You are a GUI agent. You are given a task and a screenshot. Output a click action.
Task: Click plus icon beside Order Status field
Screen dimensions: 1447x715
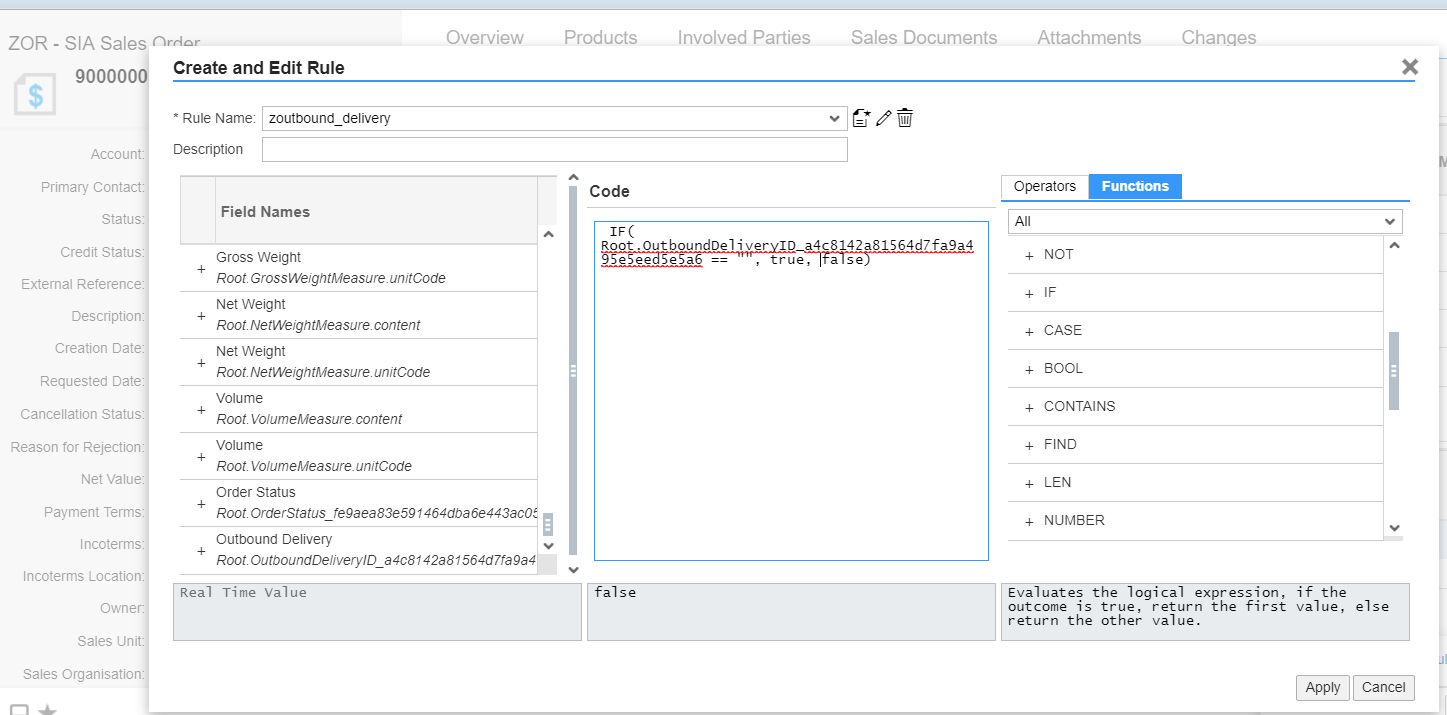[x=201, y=504]
